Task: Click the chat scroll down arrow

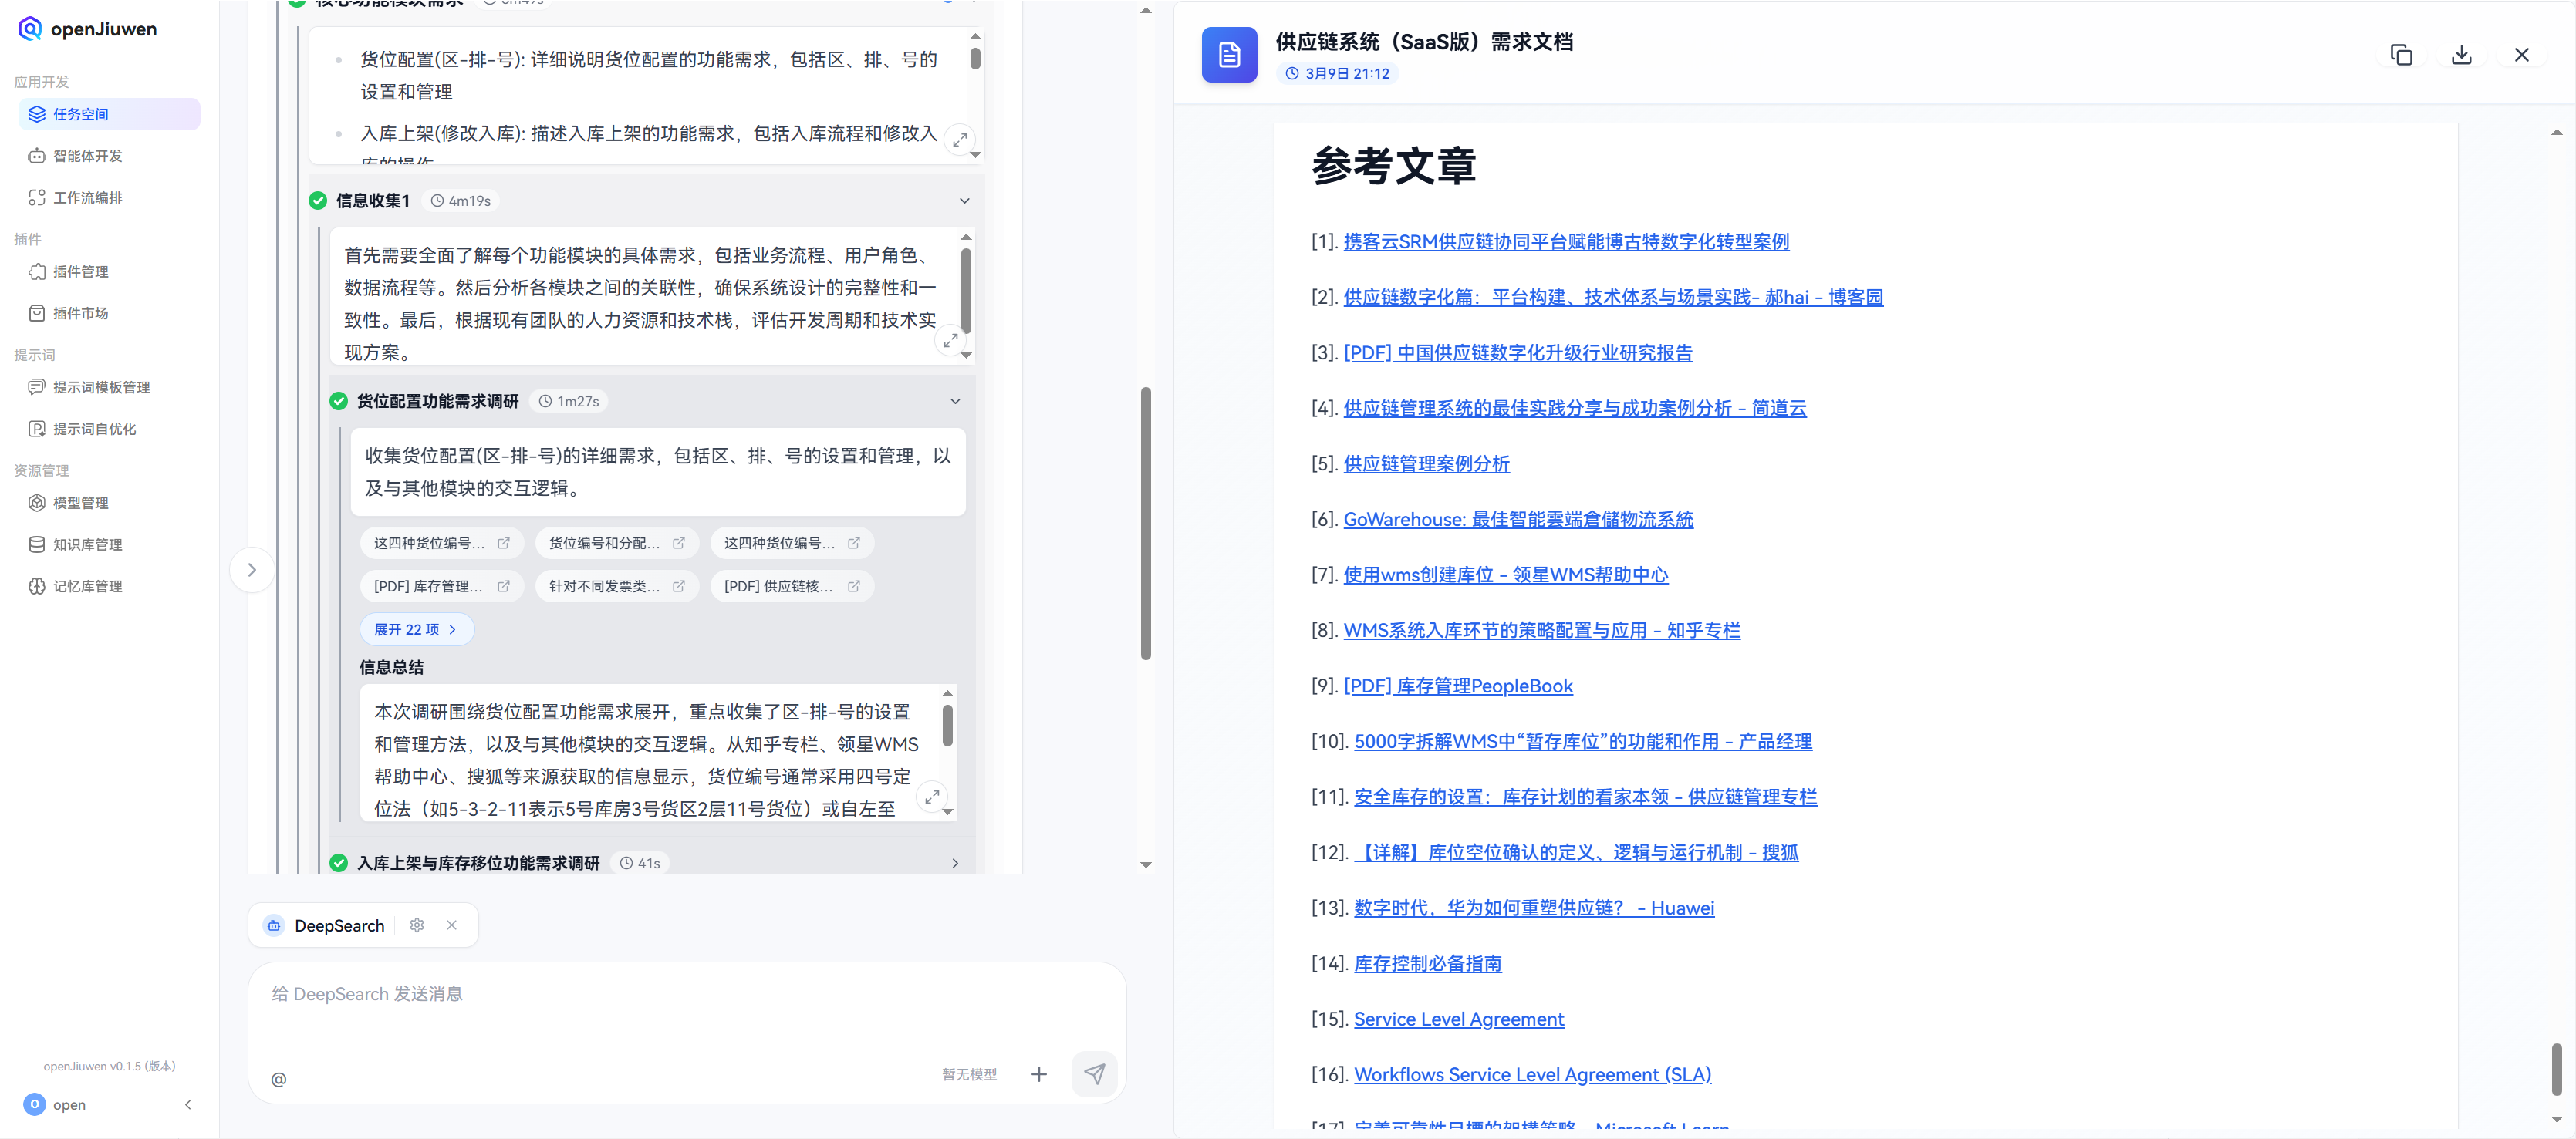Action: tap(1146, 865)
